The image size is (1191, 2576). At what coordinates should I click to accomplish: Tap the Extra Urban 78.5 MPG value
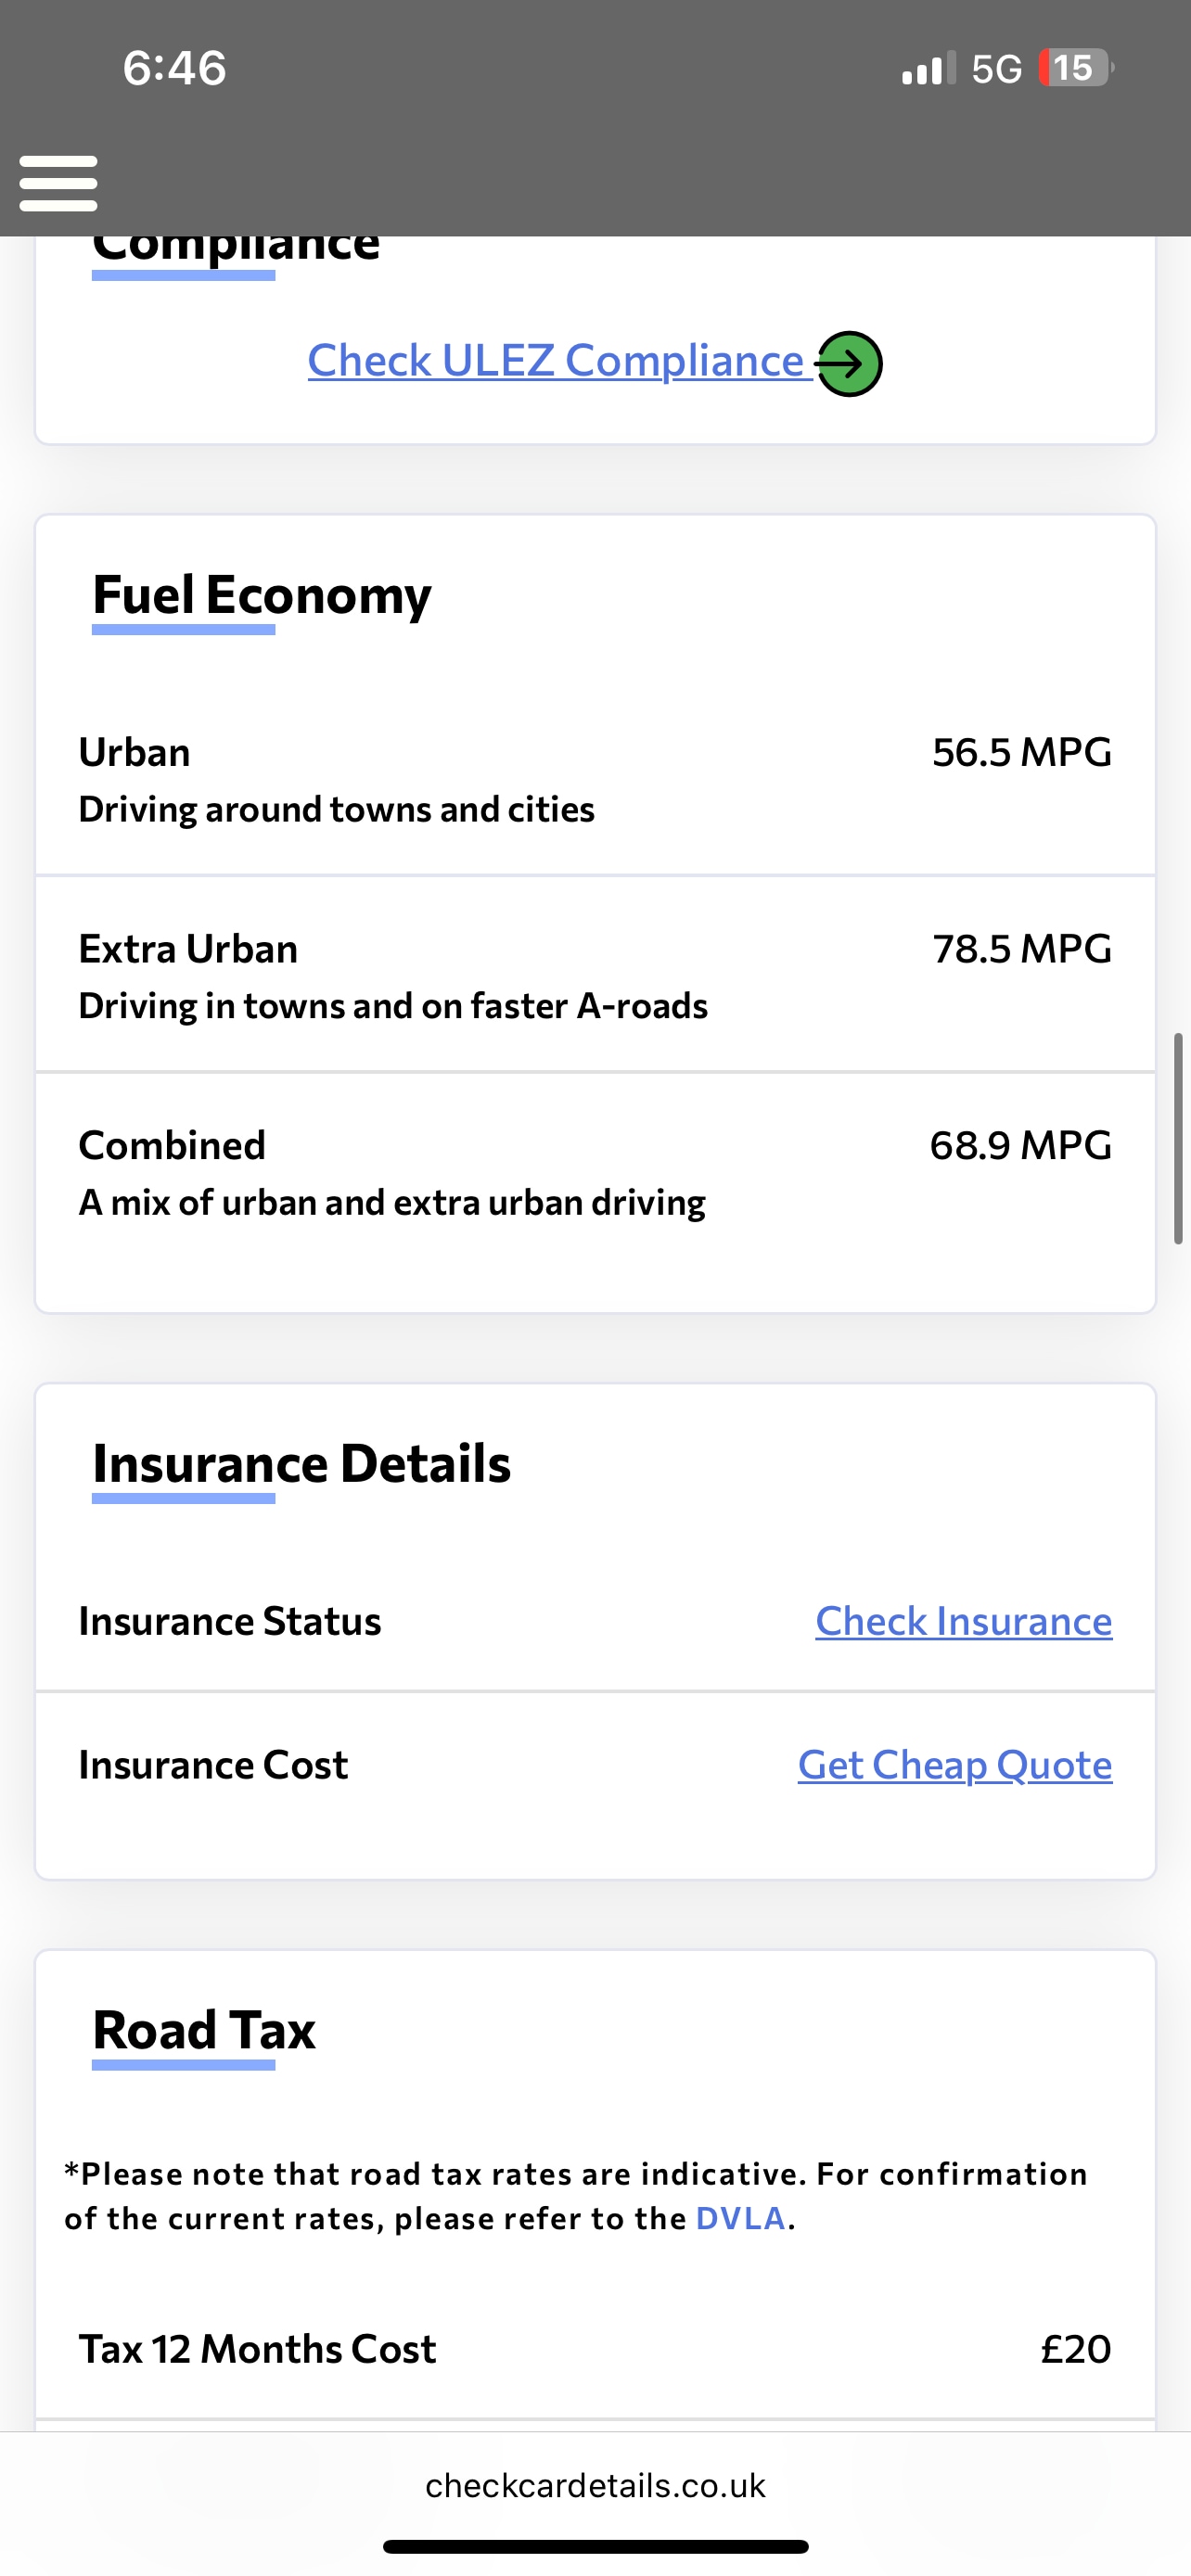1021,949
